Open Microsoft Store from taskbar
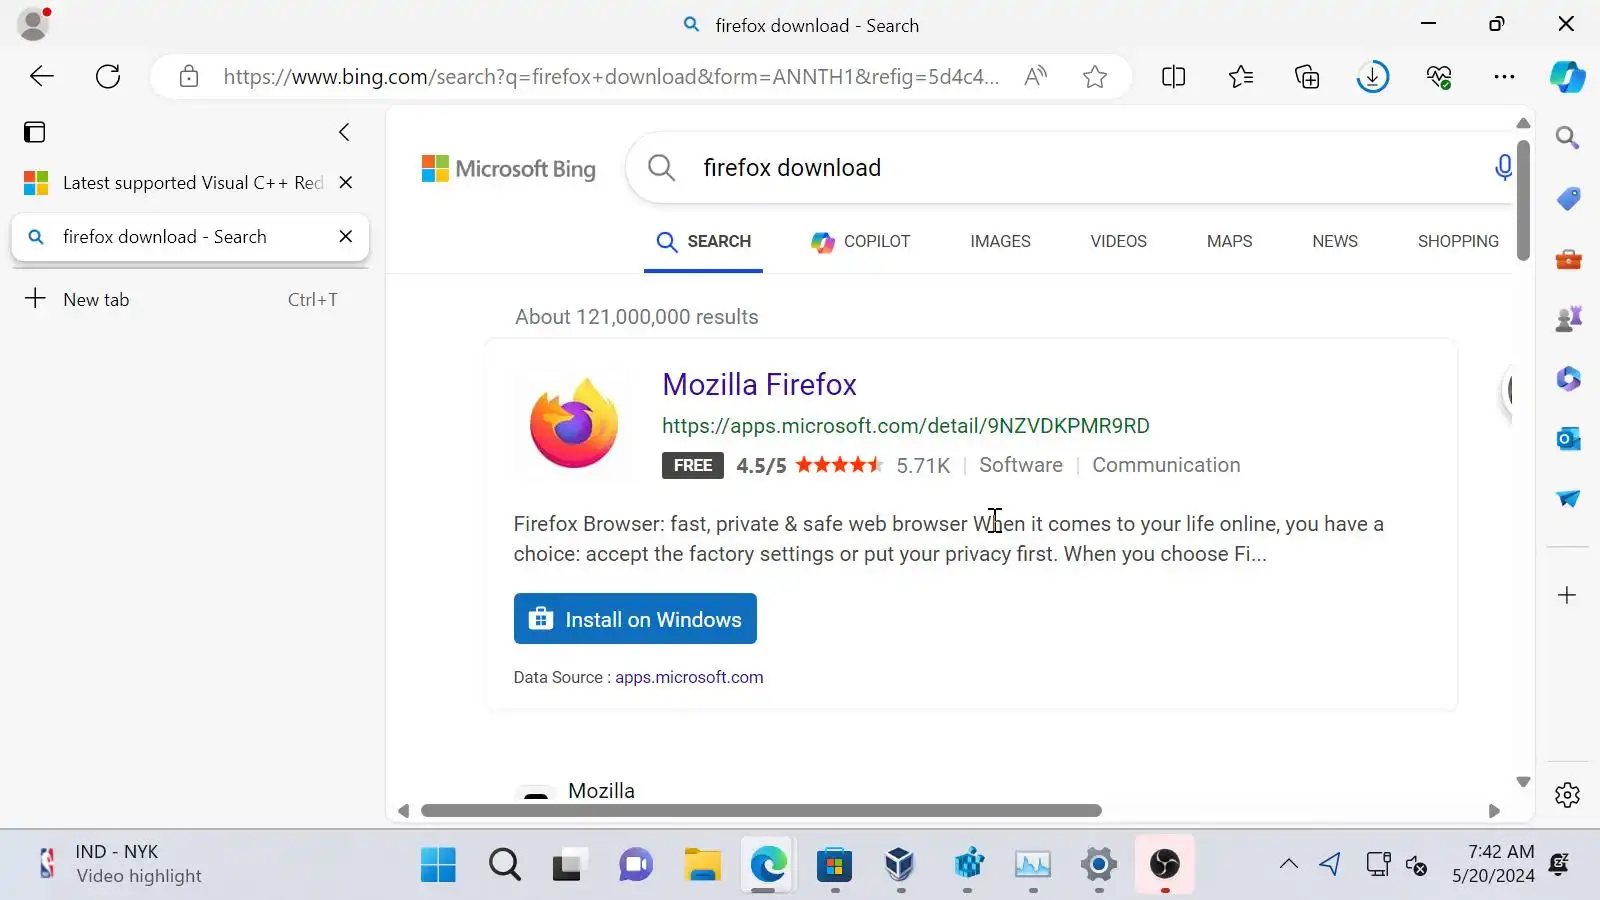The height and width of the screenshot is (900, 1600). 834,864
